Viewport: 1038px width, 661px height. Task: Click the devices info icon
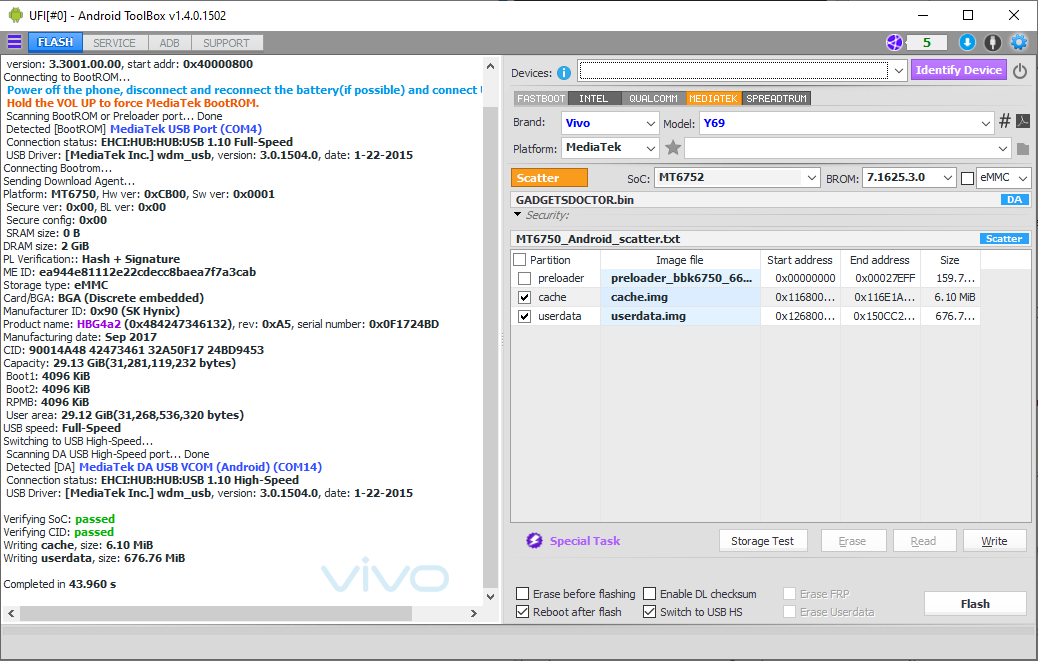tap(564, 72)
